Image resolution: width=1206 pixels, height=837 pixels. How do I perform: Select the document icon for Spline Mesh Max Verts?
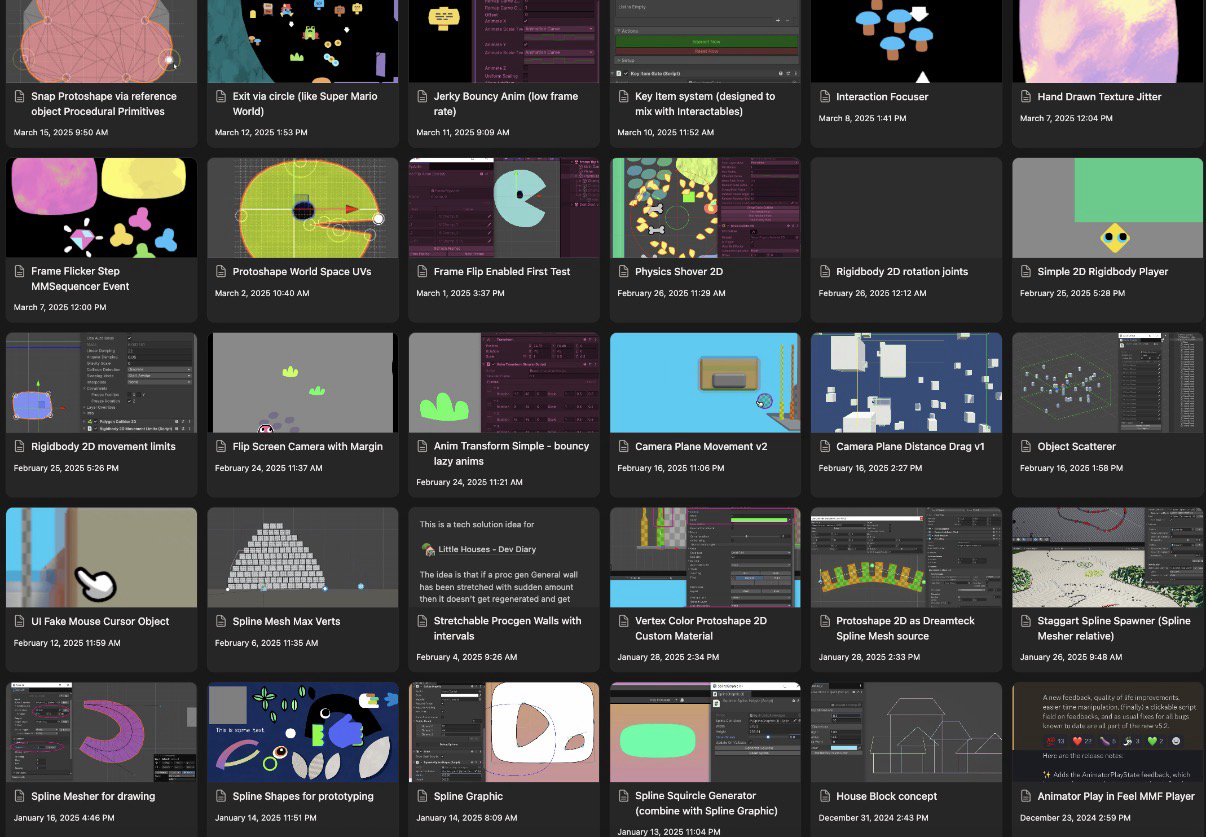click(x=221, y=622)
